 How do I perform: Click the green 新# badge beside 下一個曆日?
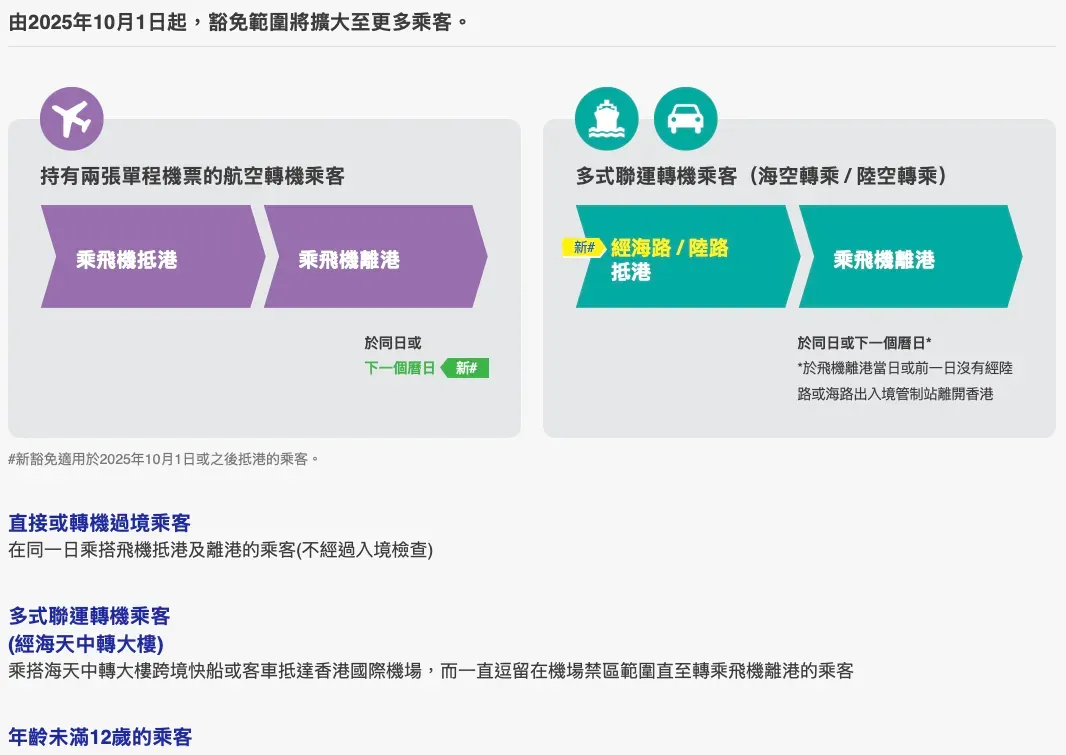pyautogui.click(x=465, y=368)
